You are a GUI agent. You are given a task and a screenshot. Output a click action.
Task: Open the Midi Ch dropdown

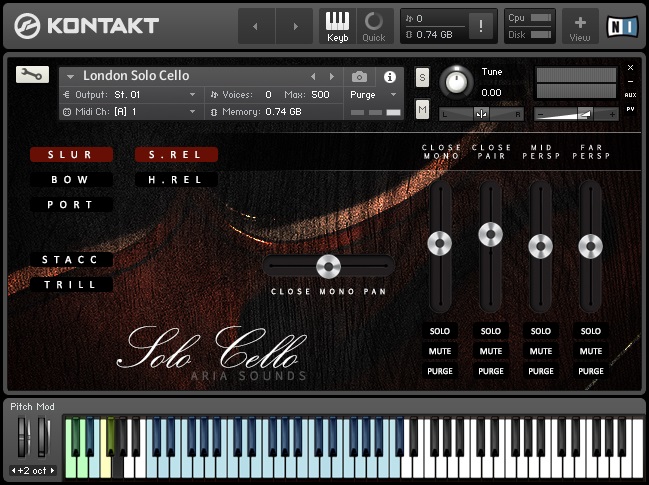pyautogui.click(x=132, y=112)
